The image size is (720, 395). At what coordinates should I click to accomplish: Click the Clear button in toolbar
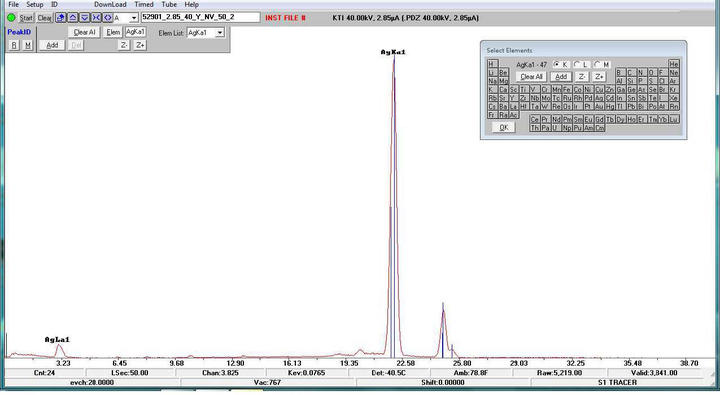click(x=45, y=18)
